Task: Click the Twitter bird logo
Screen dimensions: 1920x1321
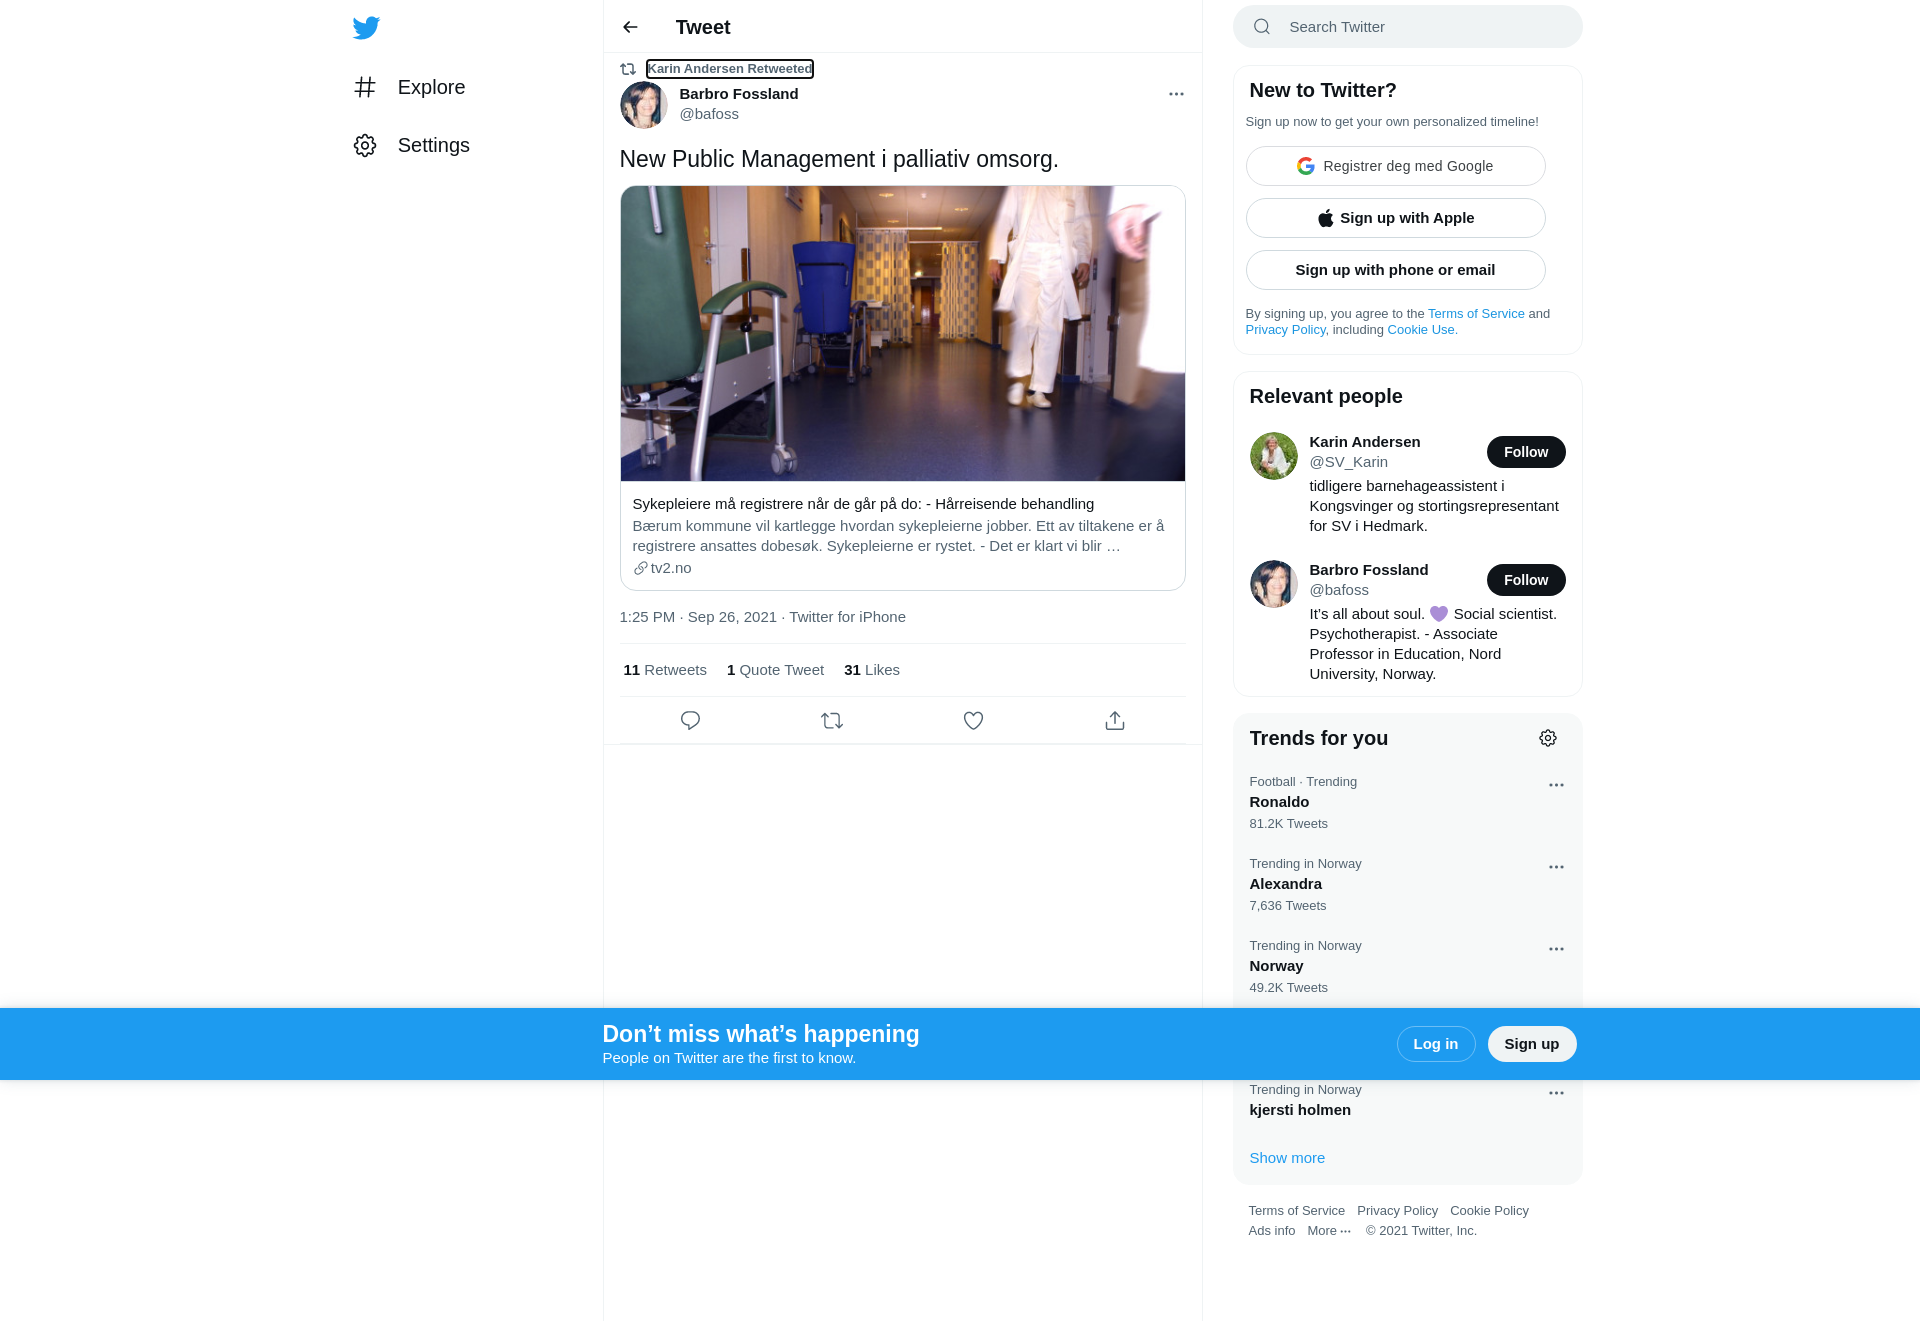Action: [366, 27]
